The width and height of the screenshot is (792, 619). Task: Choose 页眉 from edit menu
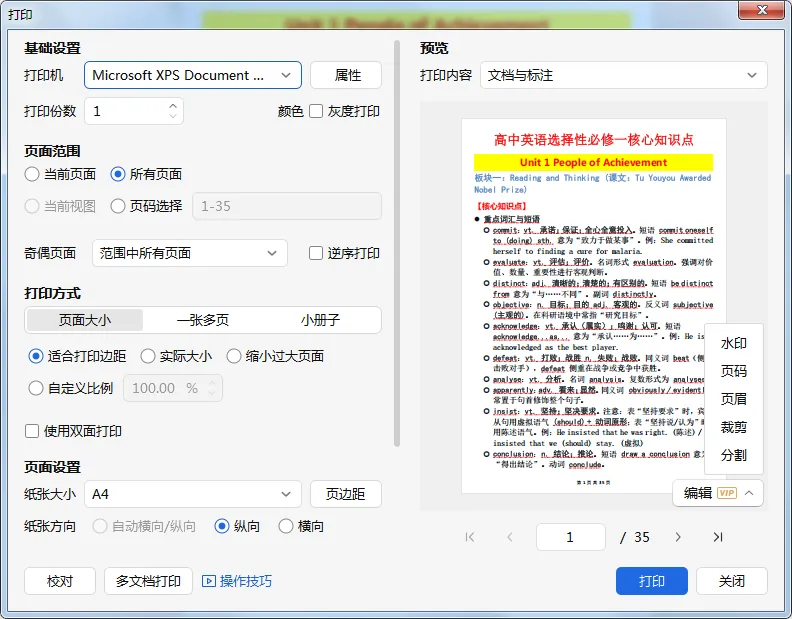(x=733, y=399)
